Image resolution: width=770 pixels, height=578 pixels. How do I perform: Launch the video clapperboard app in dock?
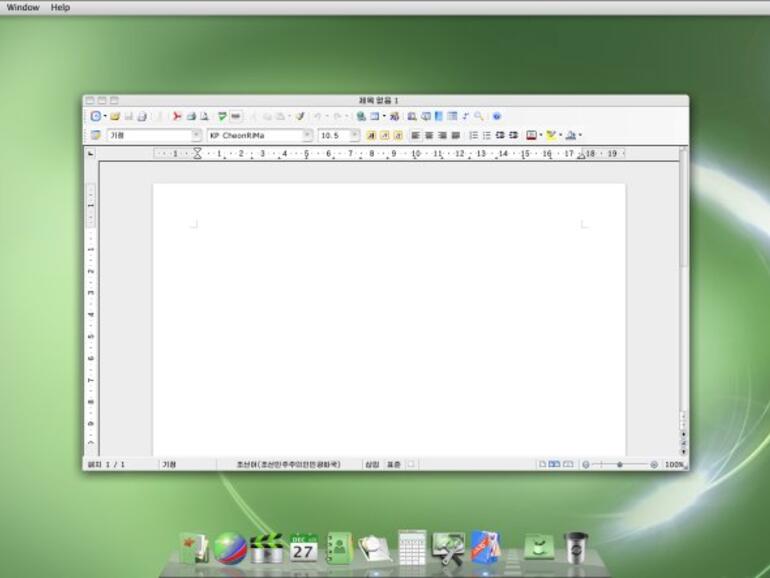[266, 548]
